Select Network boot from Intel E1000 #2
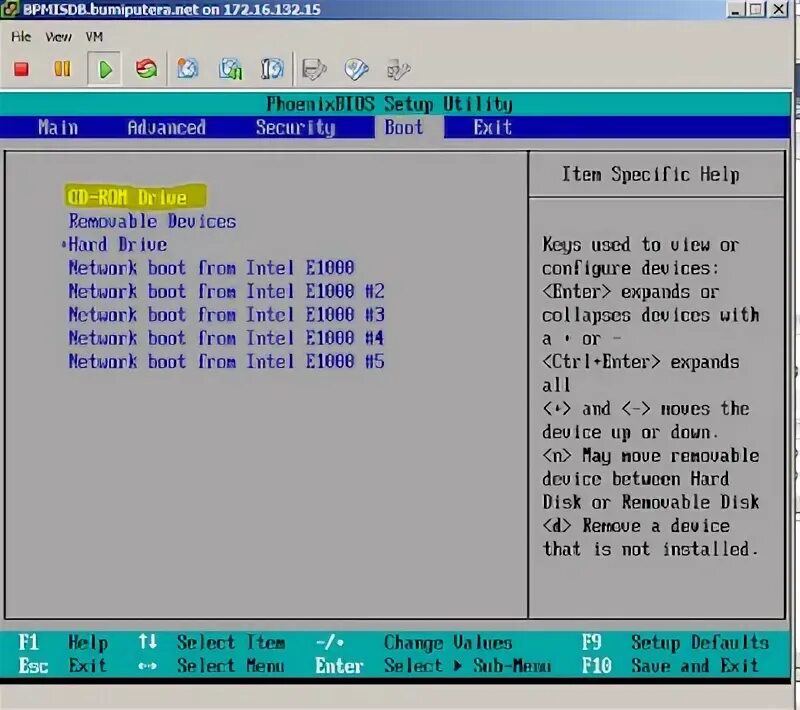 (227, 291)
